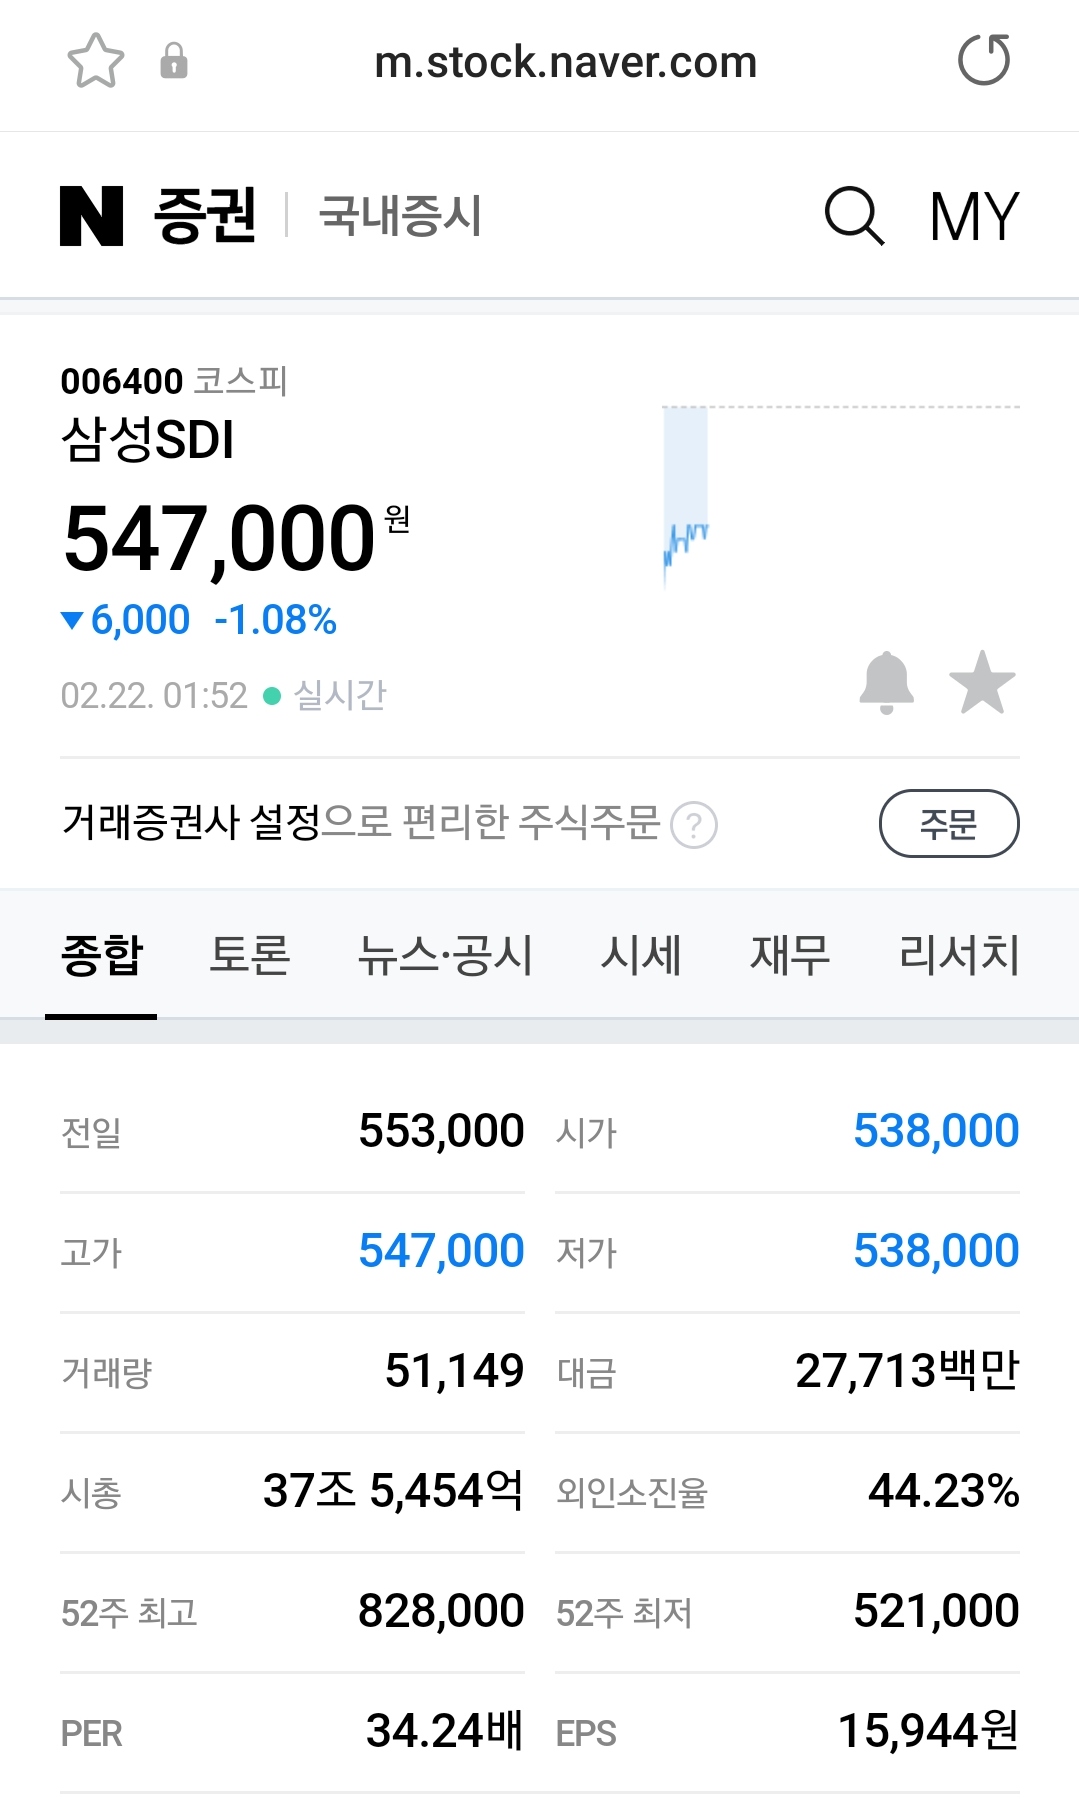Bookmark page with browser star icon
This screenshot has height=1811, width=1079.
point(95,61)
